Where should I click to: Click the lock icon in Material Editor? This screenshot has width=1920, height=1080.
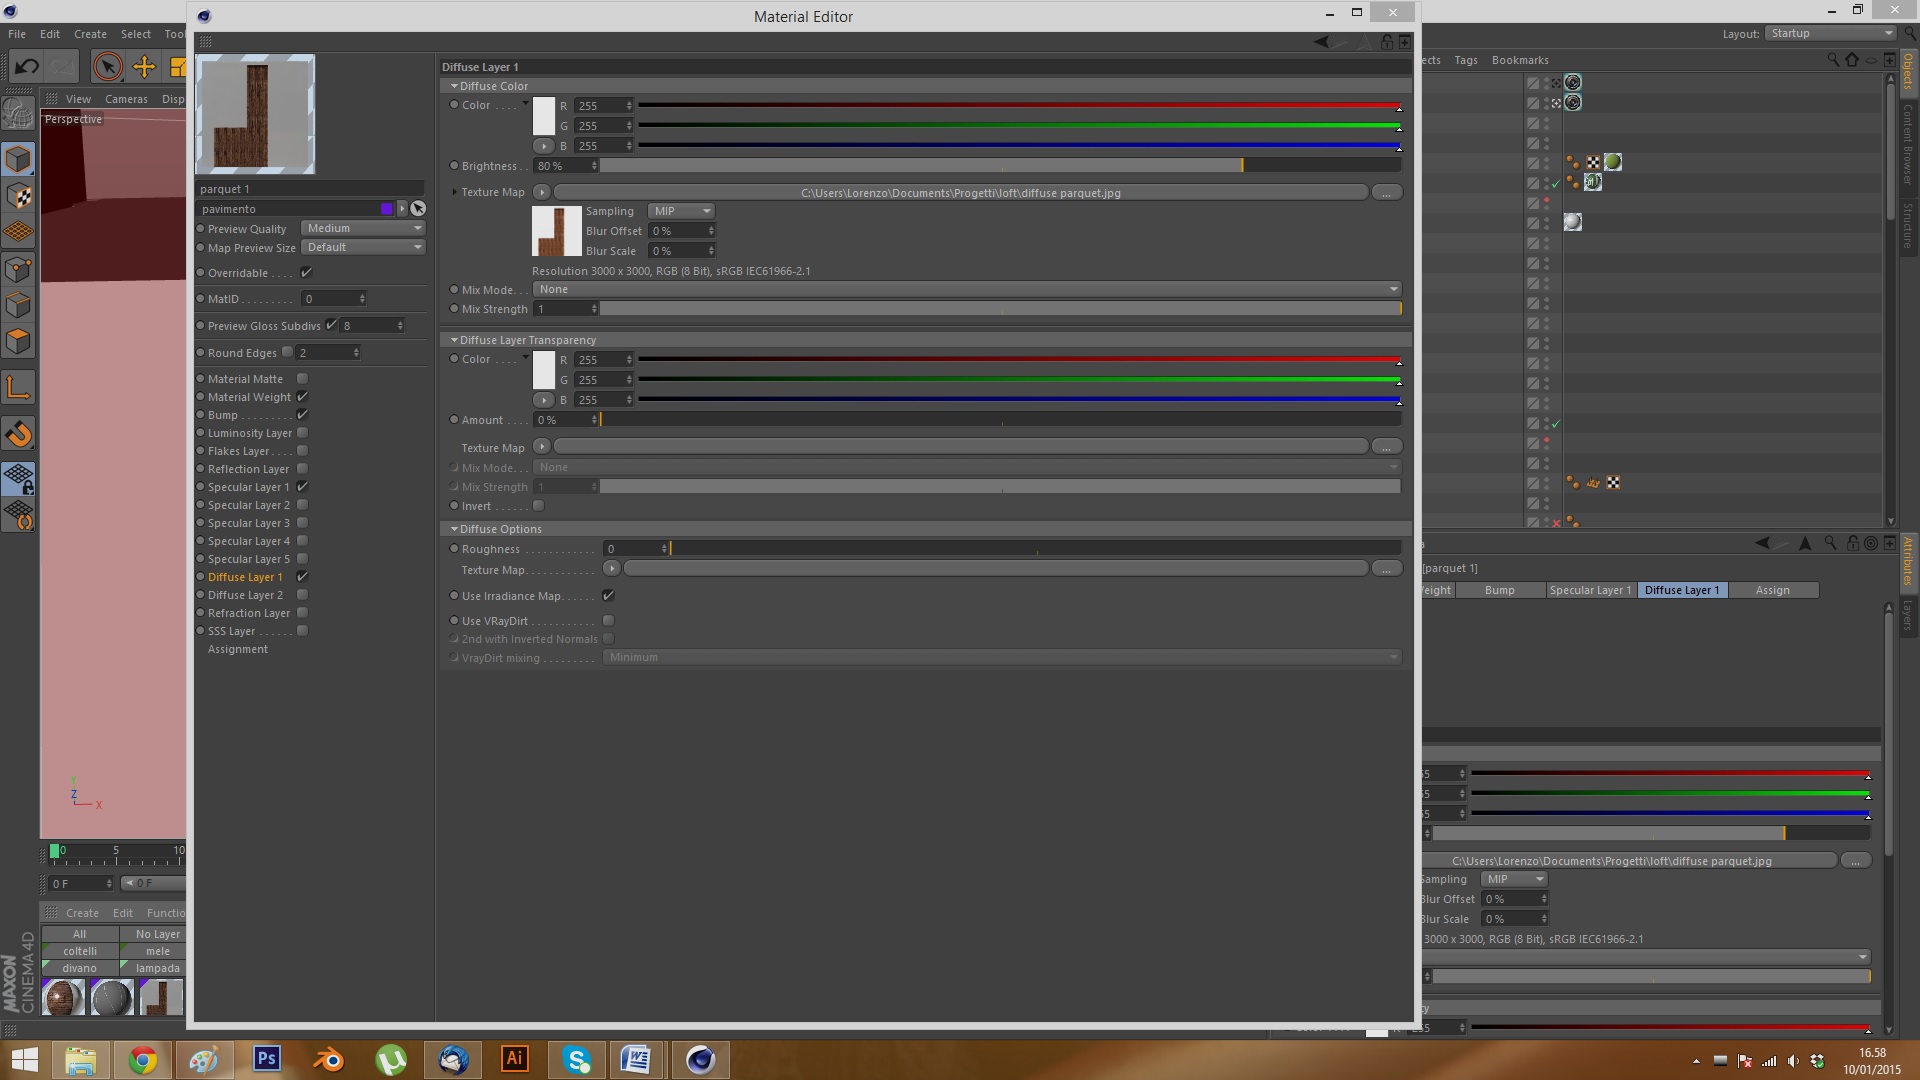pyautogui.click(x=1387, y=42)
